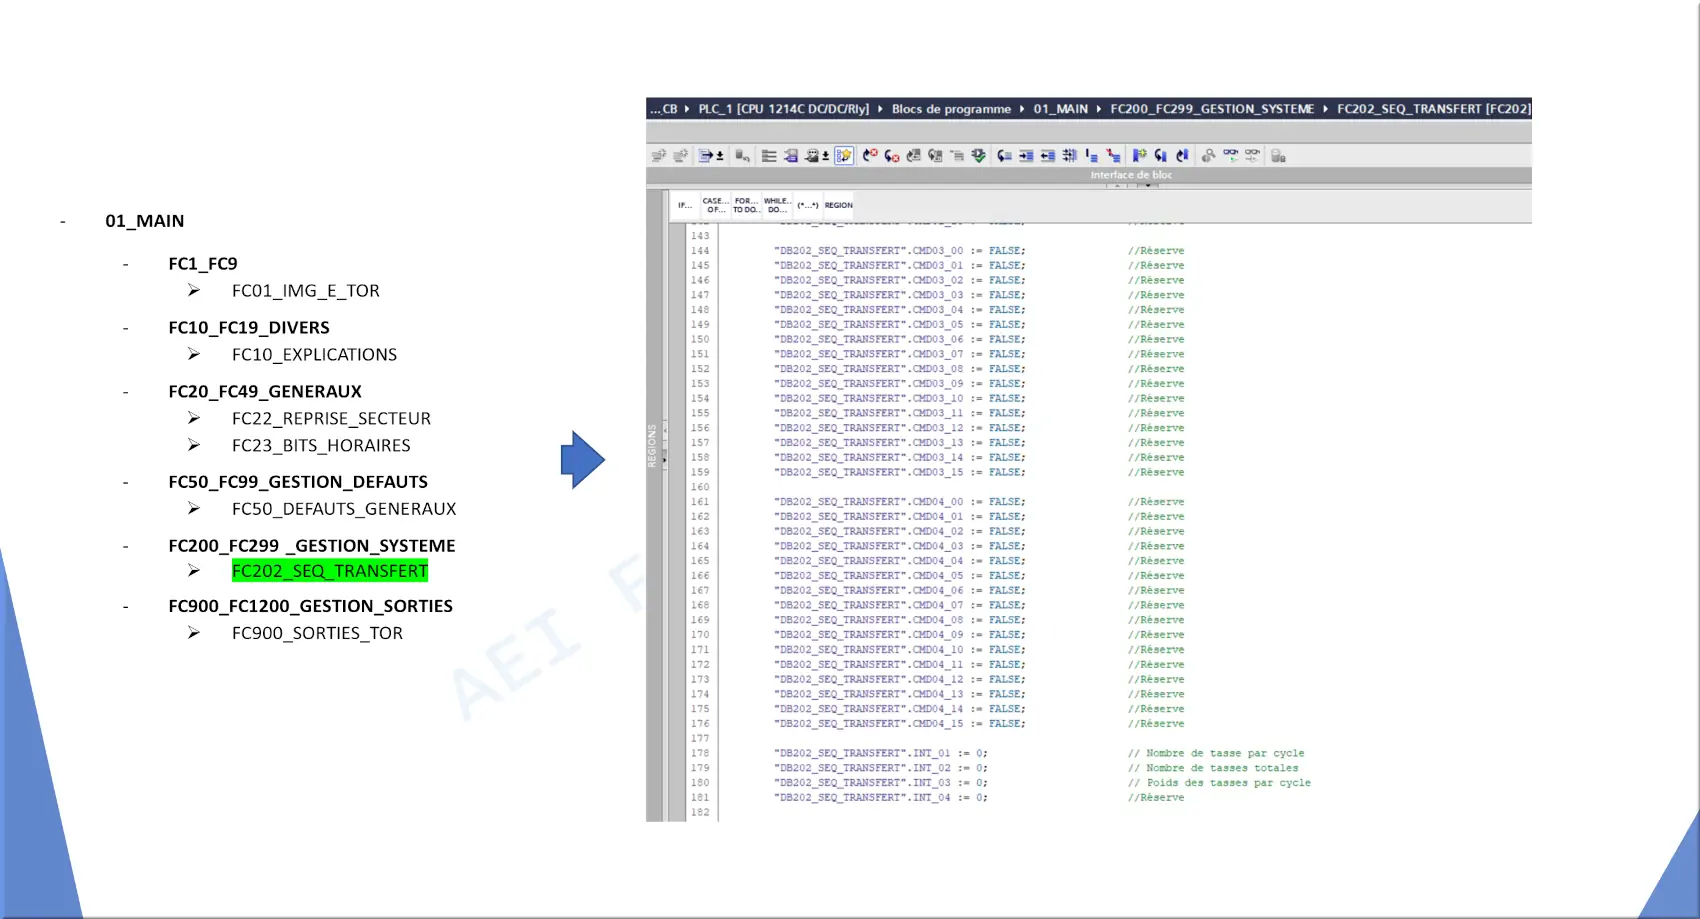Click the go-to-error icon with red X
This screenshot has width=1700, height=919.
click(x=870, y=156)
